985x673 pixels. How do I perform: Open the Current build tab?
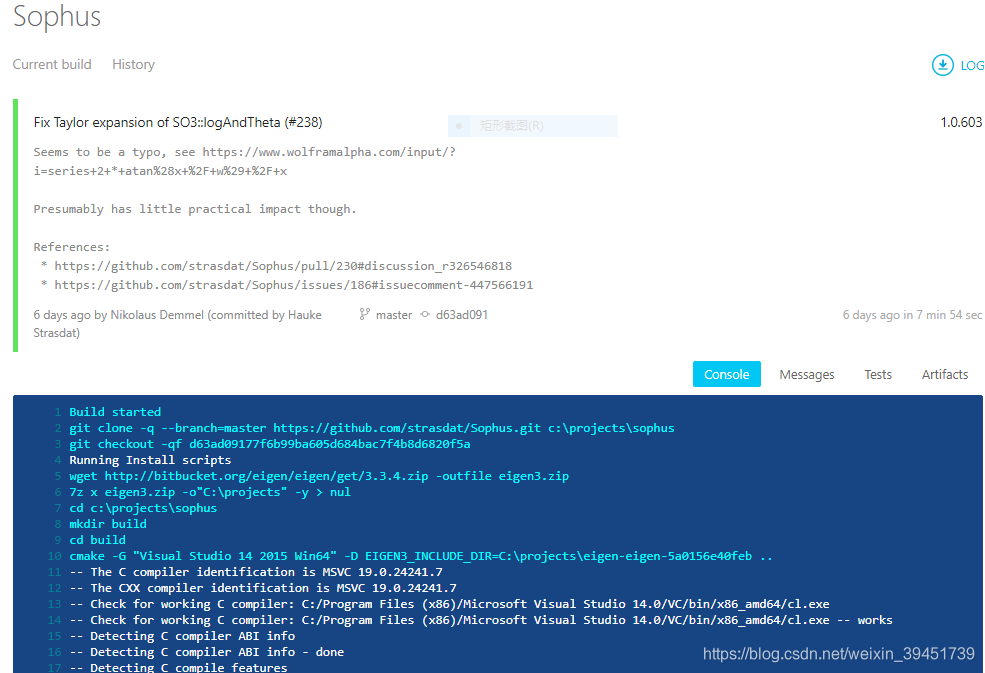pos(52,64)
